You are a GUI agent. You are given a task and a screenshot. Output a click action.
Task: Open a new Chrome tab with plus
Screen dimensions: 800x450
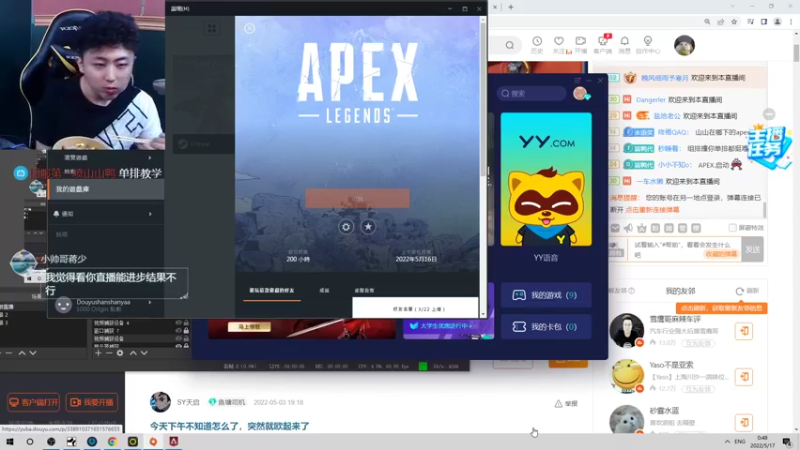pyautogui.click(x=511, y=7)
